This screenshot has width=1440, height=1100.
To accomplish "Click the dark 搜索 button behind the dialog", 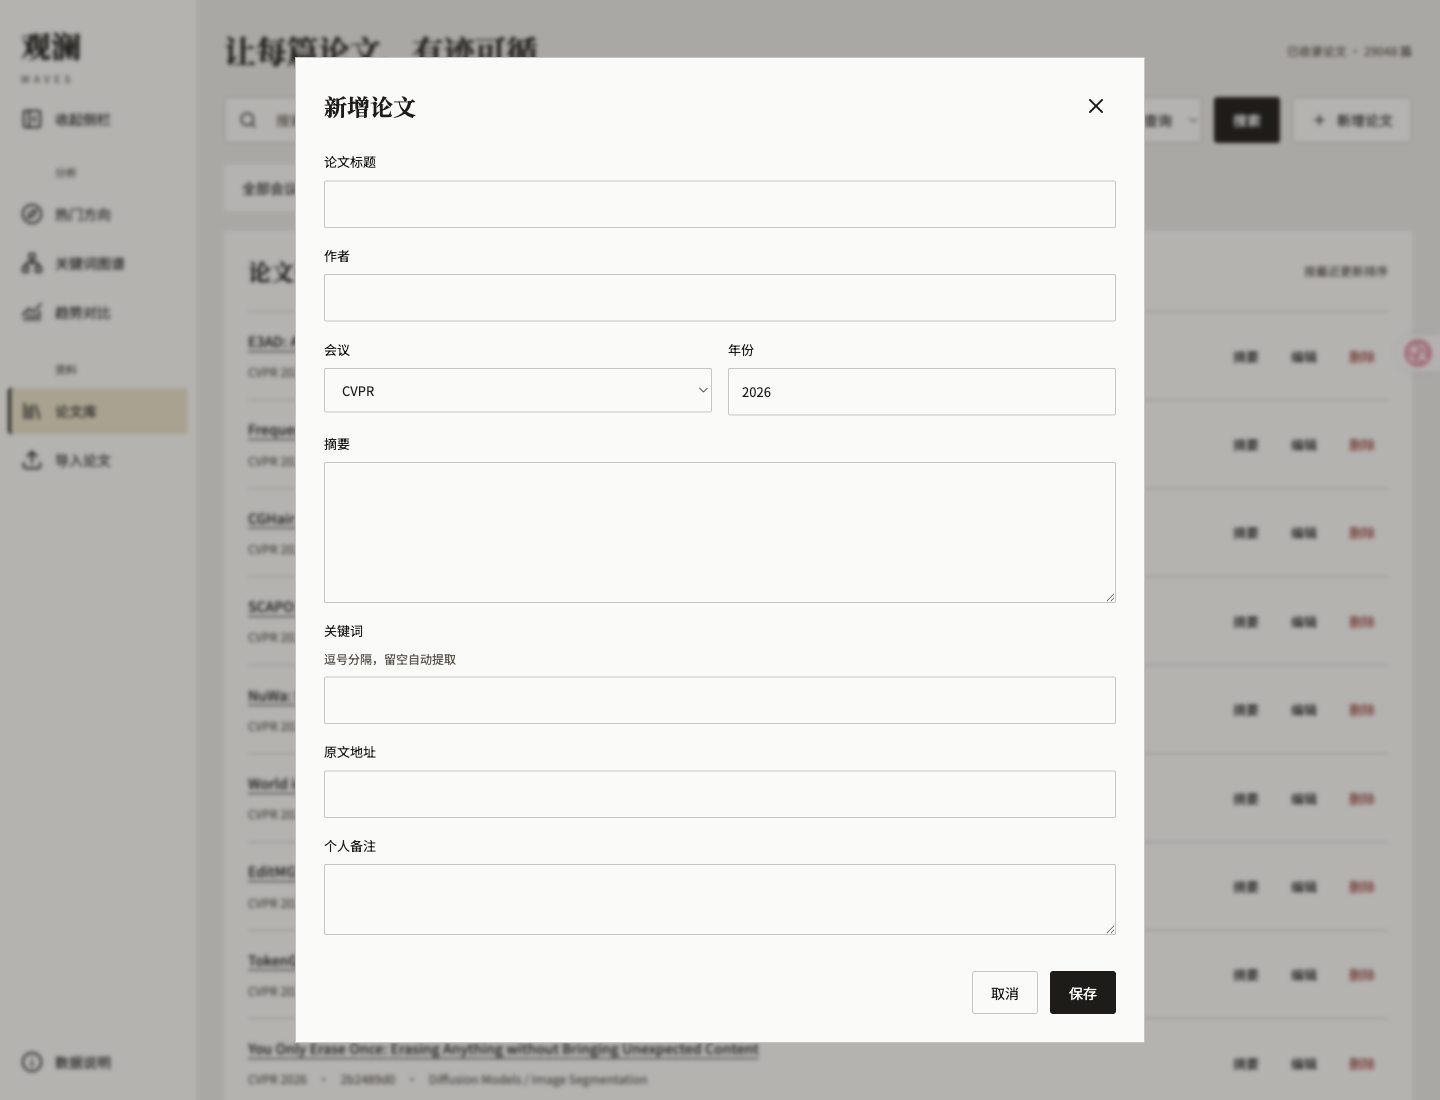I will pos(1247,120).
